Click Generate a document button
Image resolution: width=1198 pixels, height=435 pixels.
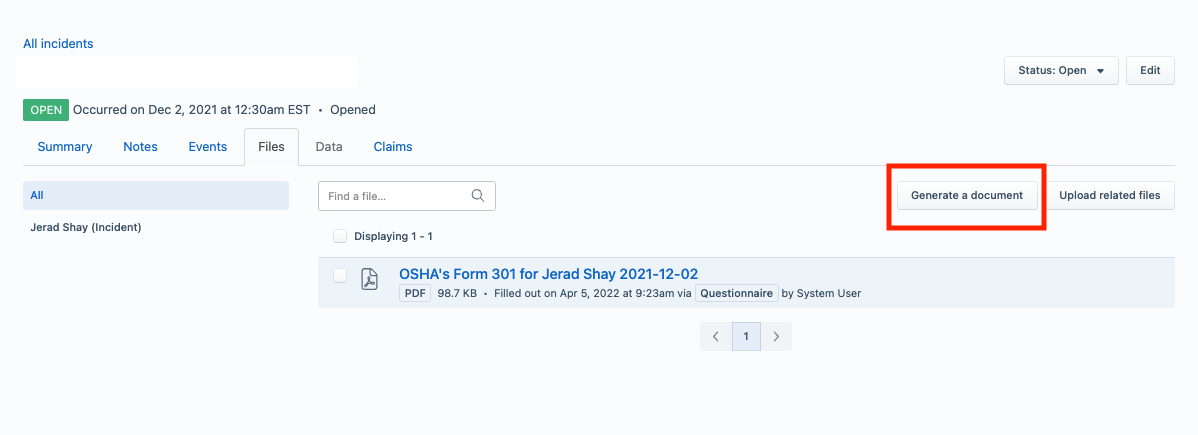point(966,195)
